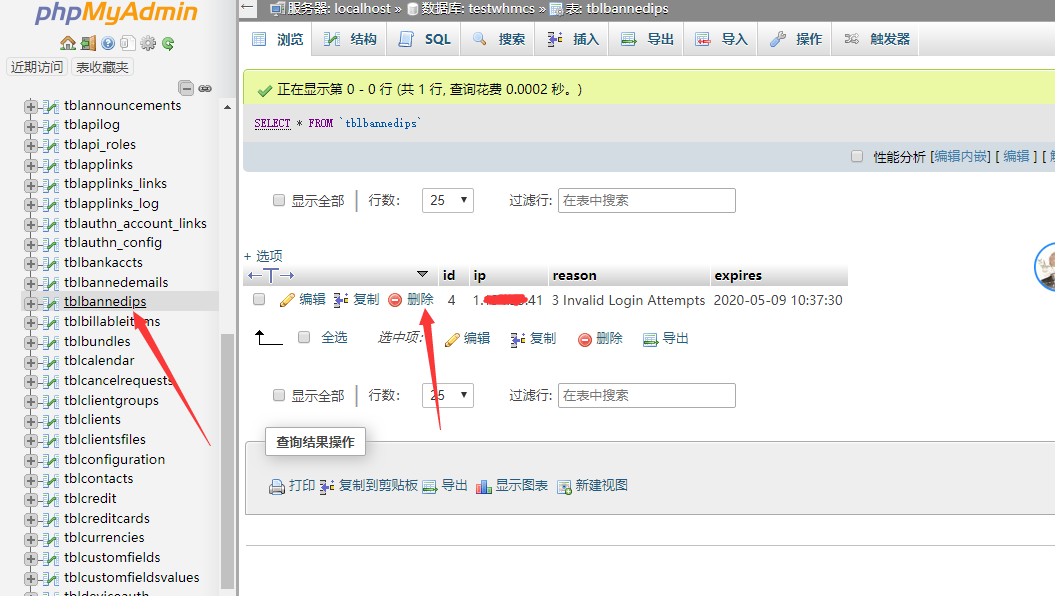1055x596 pixels.
Task: Tick the 全选 select-all checkbox
Action: pos(304,337)
